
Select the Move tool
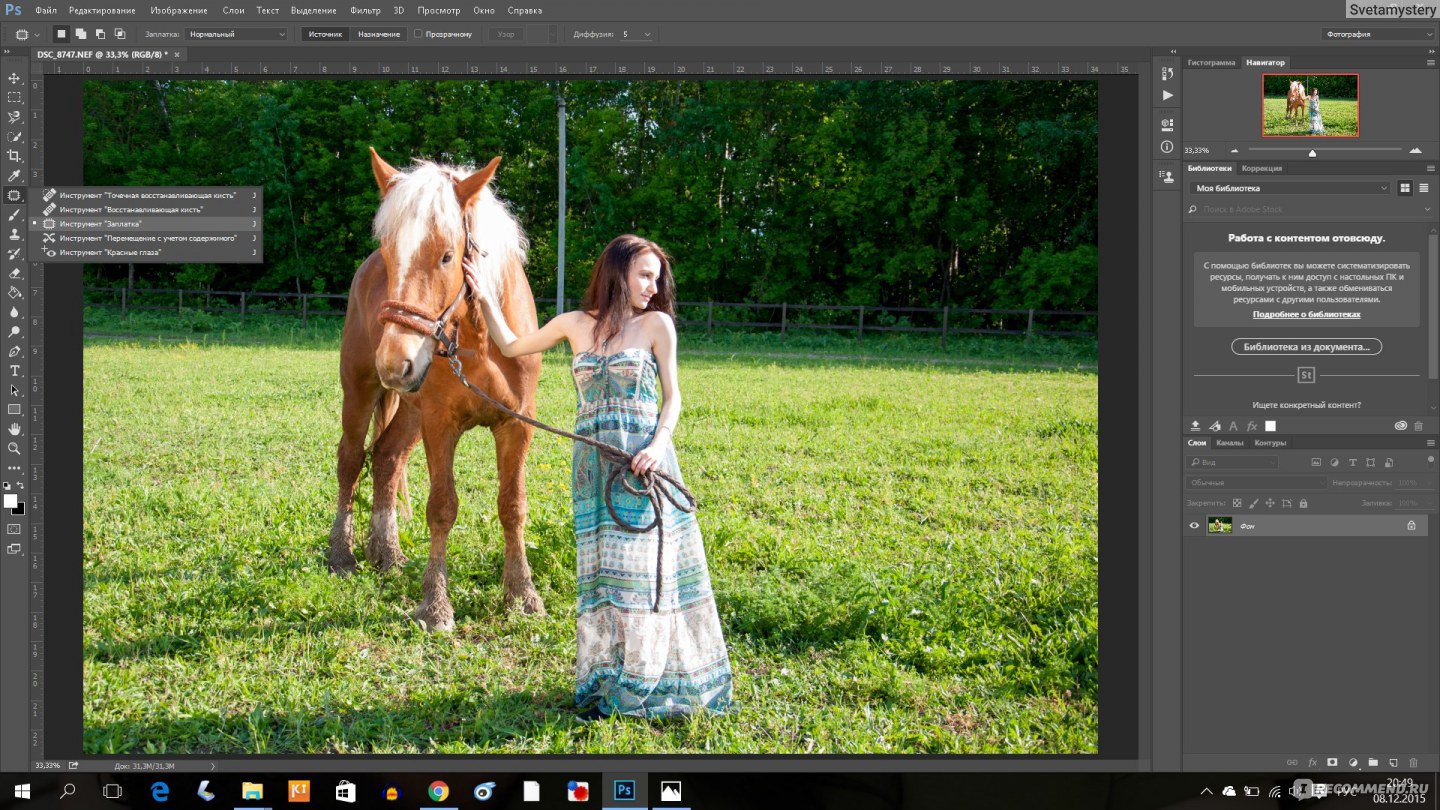pos(14,78)
